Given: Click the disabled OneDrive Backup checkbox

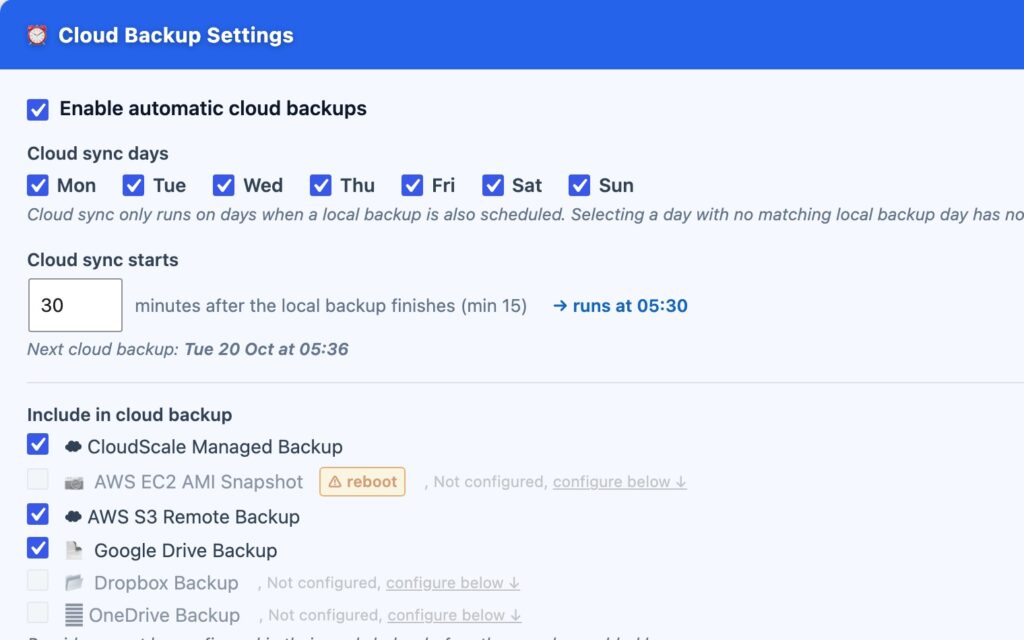Looking at the screenshot, I should click(38, 613).
